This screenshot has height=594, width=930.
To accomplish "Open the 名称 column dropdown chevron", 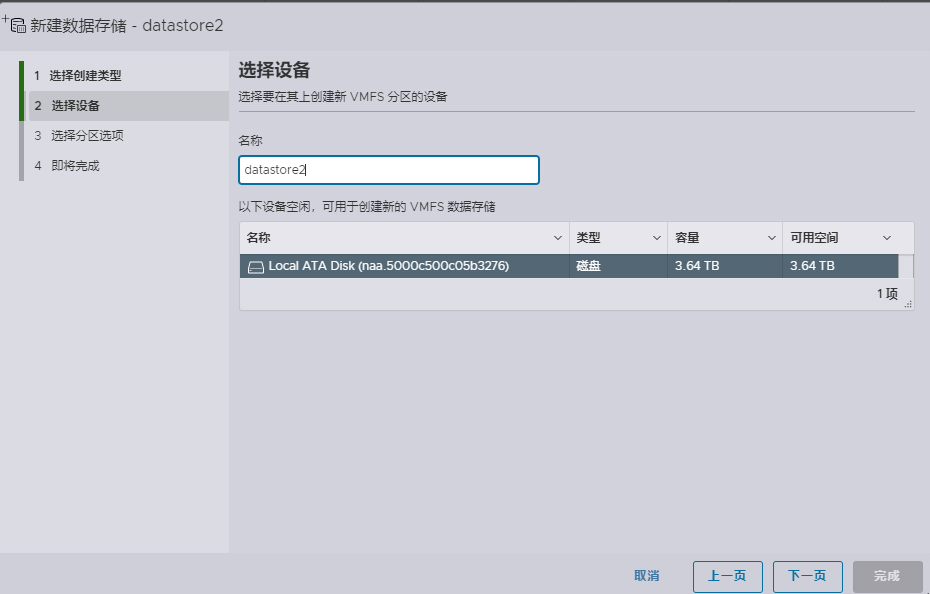I will click(x=558, y=238).
